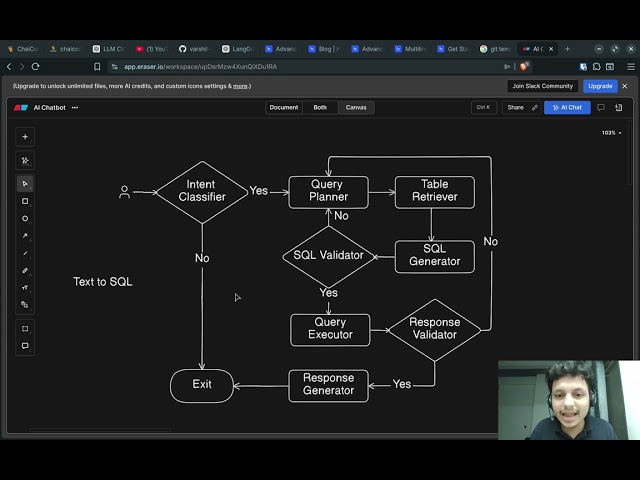Select the circle shape tool
This screenshot has height=480, width=640.
click(25, 219)
